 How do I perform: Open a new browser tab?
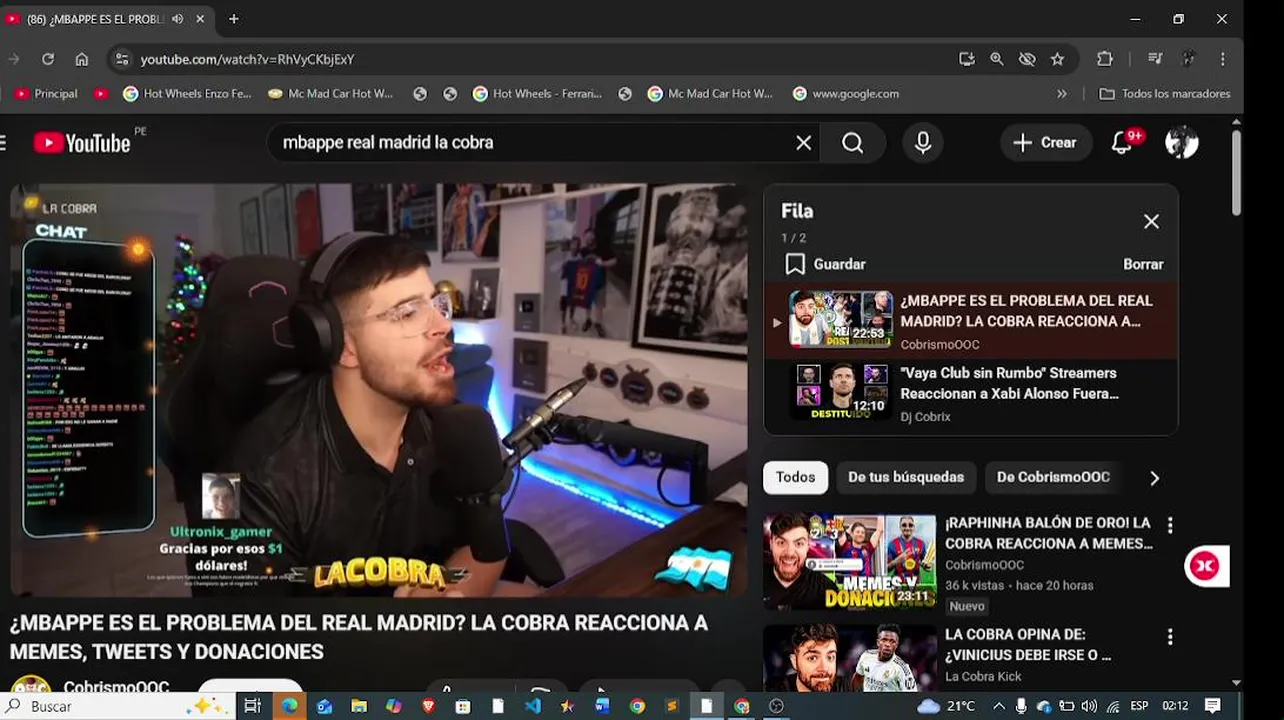click(x=234, y=19)
